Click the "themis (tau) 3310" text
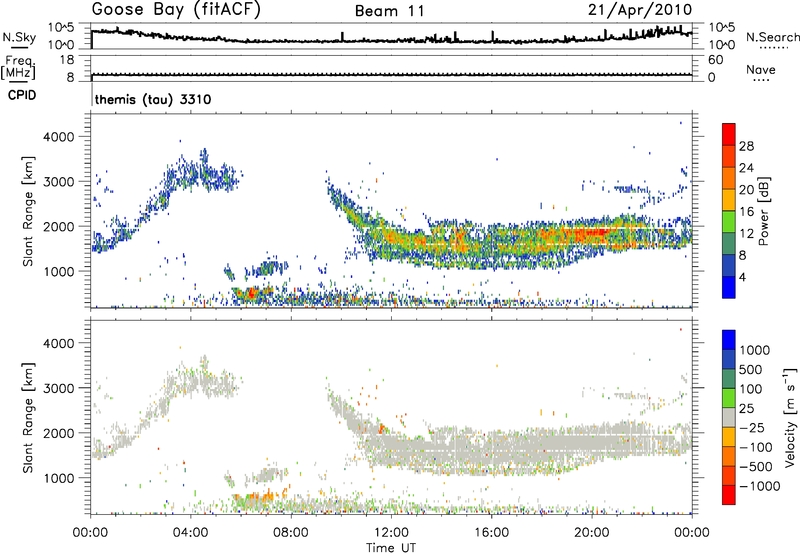The image size is (800, 554). [153, 99]
